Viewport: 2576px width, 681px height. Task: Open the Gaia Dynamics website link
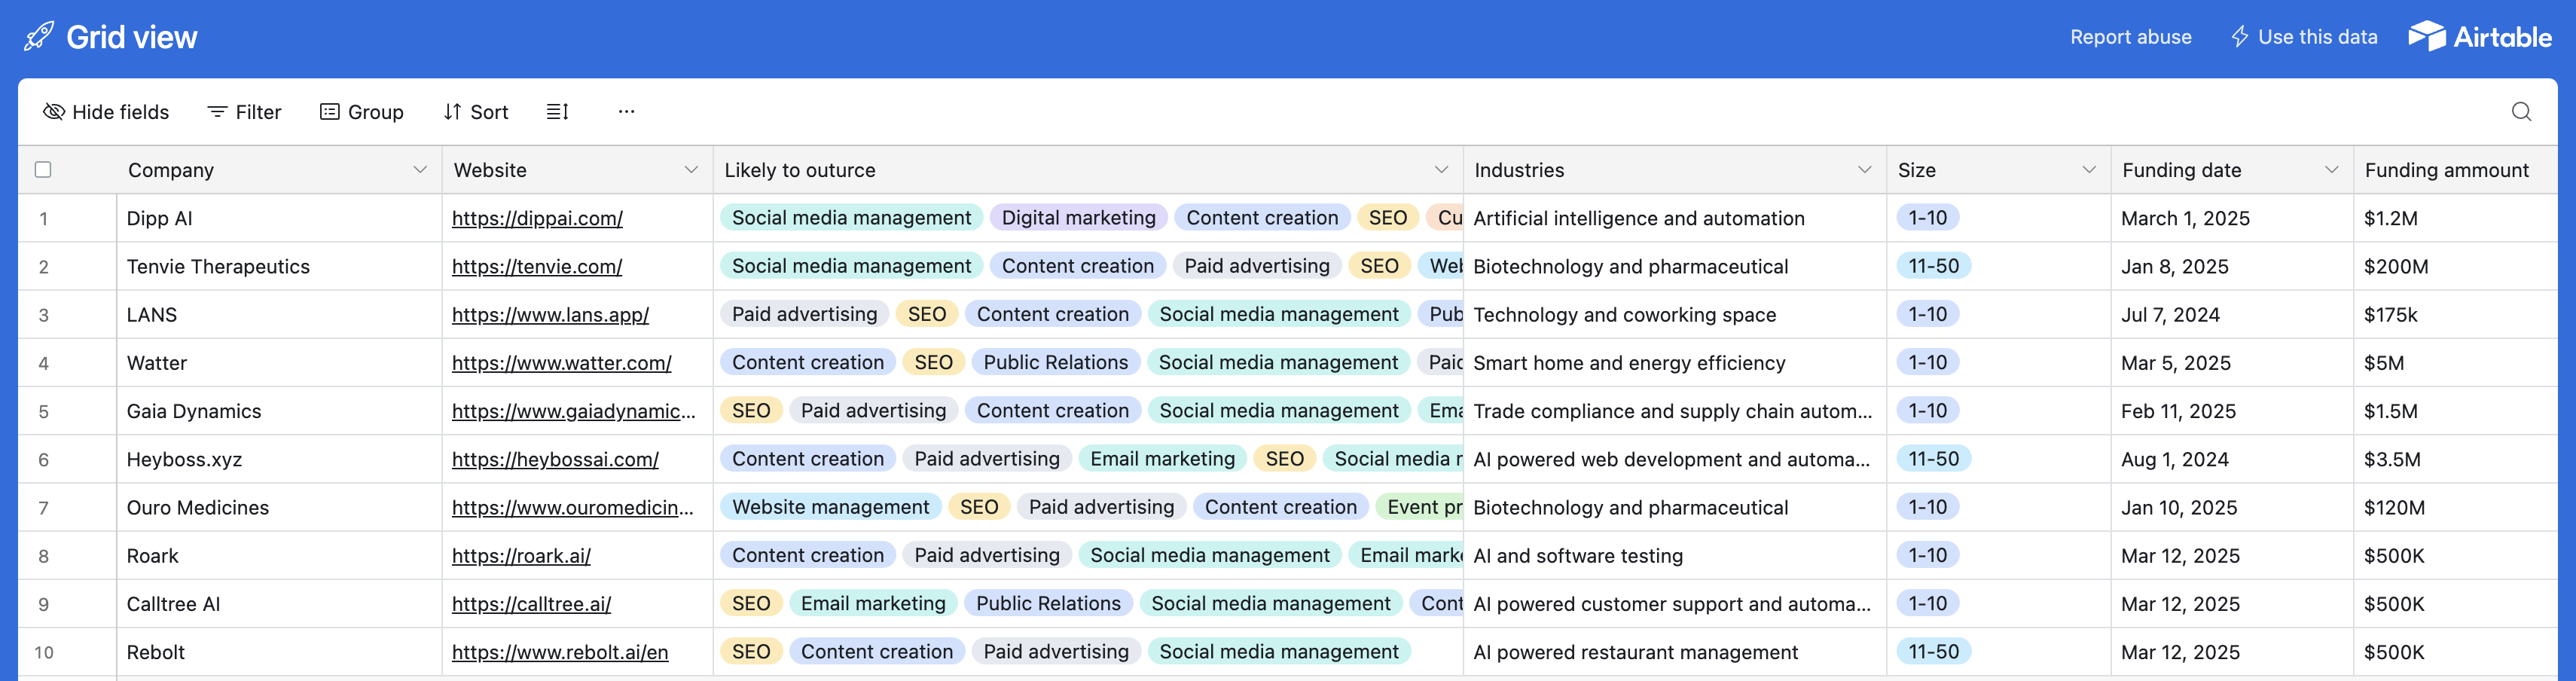pos(573,411)
